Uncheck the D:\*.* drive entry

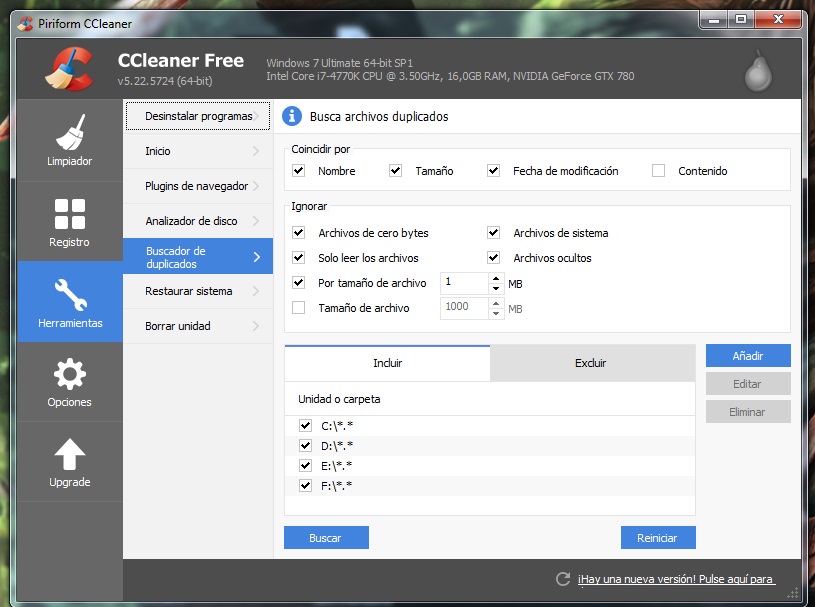[x=305, y=445]
